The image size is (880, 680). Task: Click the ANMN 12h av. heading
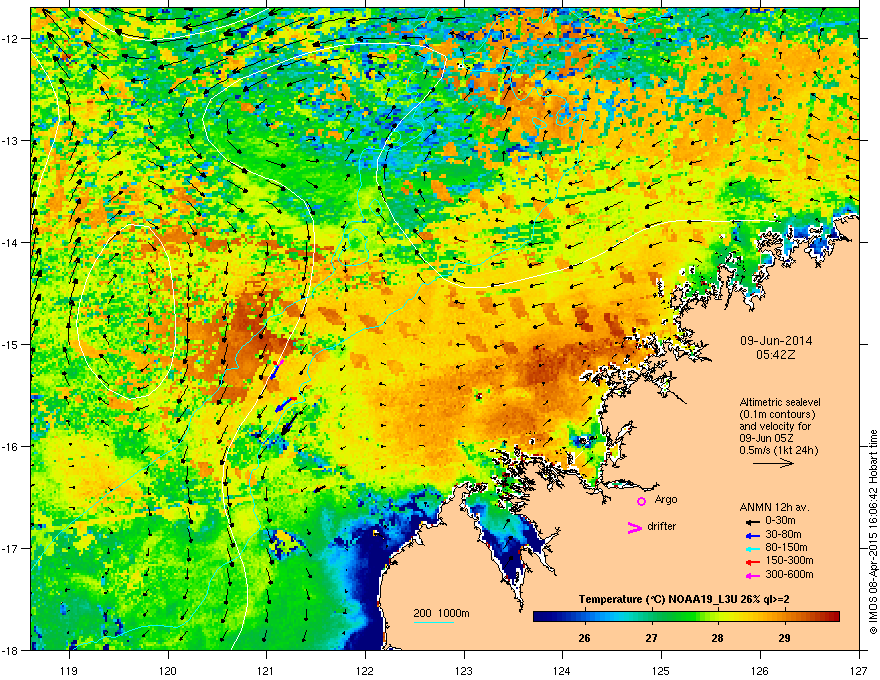click(x=774, y=508)
